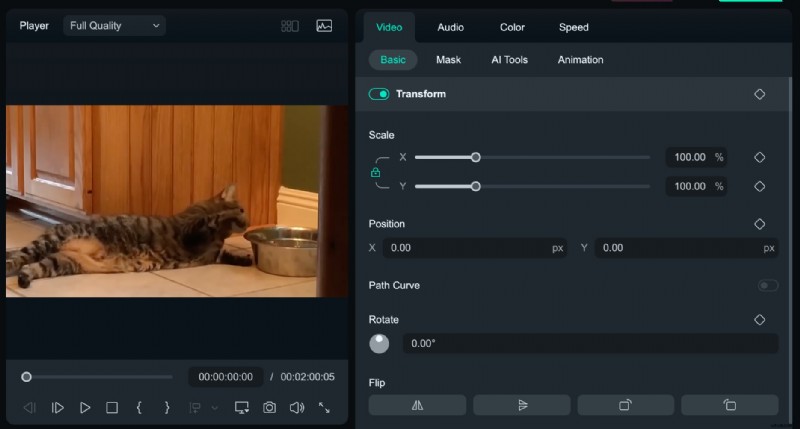Select the Basic sub-tab
The image size is (800, 429).
(x=393, y=60)
